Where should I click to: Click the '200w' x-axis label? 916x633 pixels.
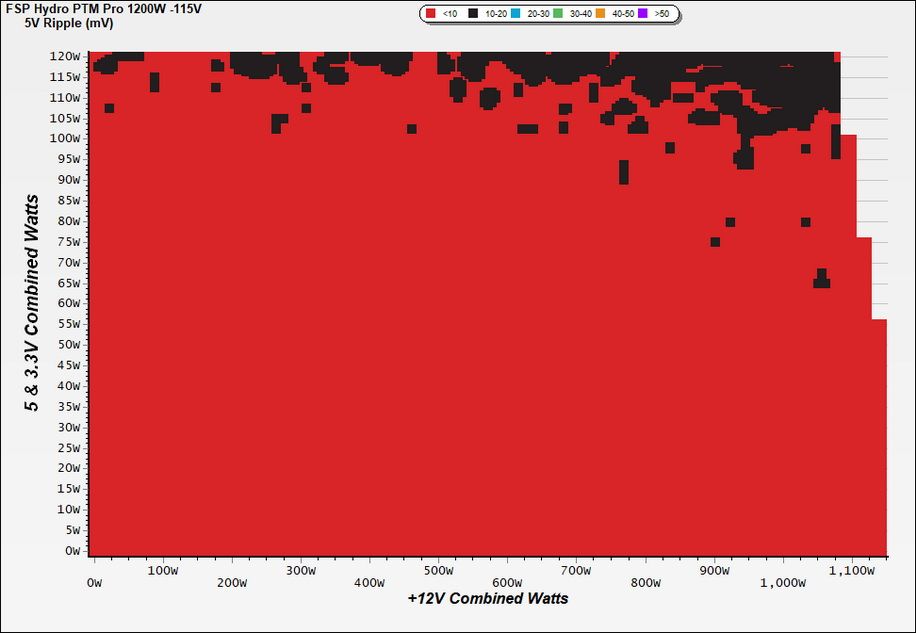(x=232, y=583)
